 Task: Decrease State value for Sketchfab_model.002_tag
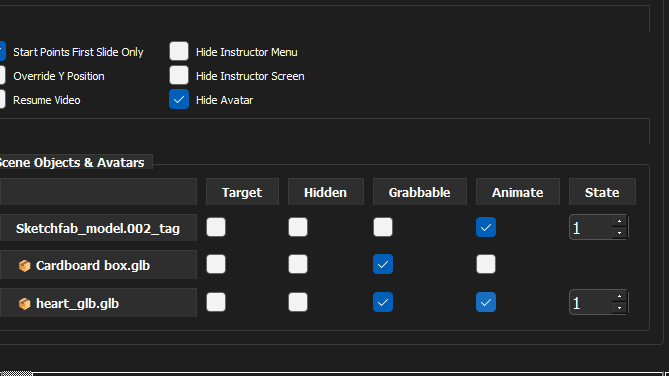620,233
